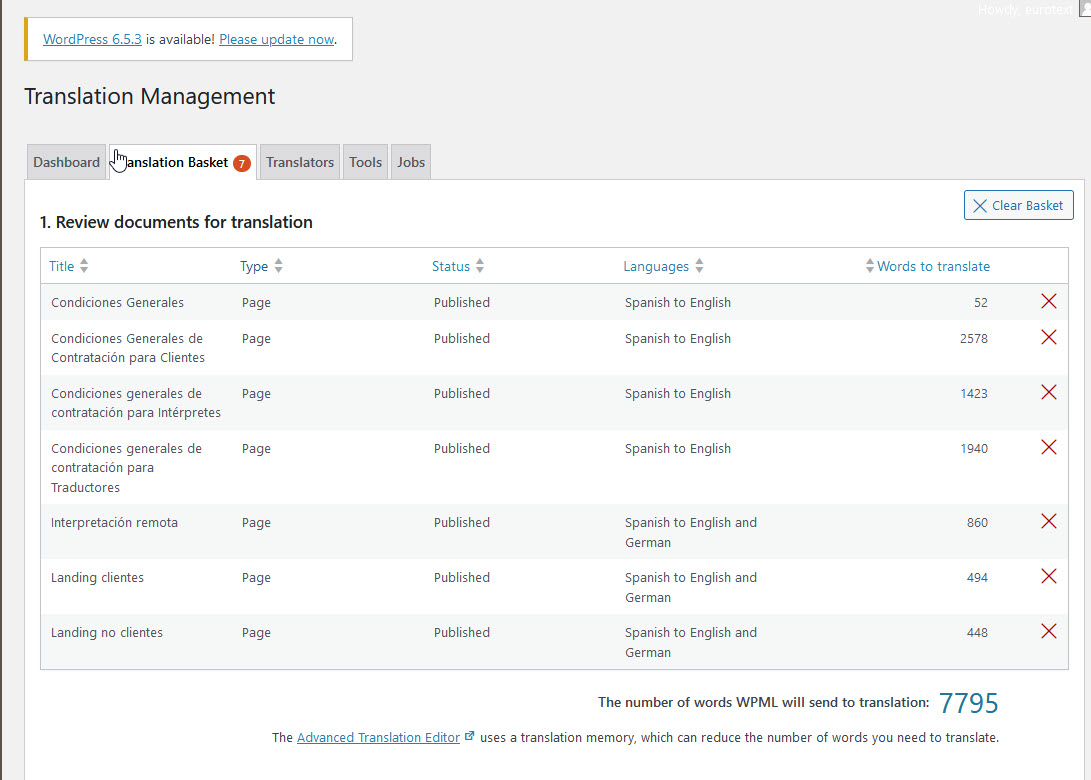This screenshot has height=780, width=1091.
Task: Open the Tools tab
Action: (365, 162)
